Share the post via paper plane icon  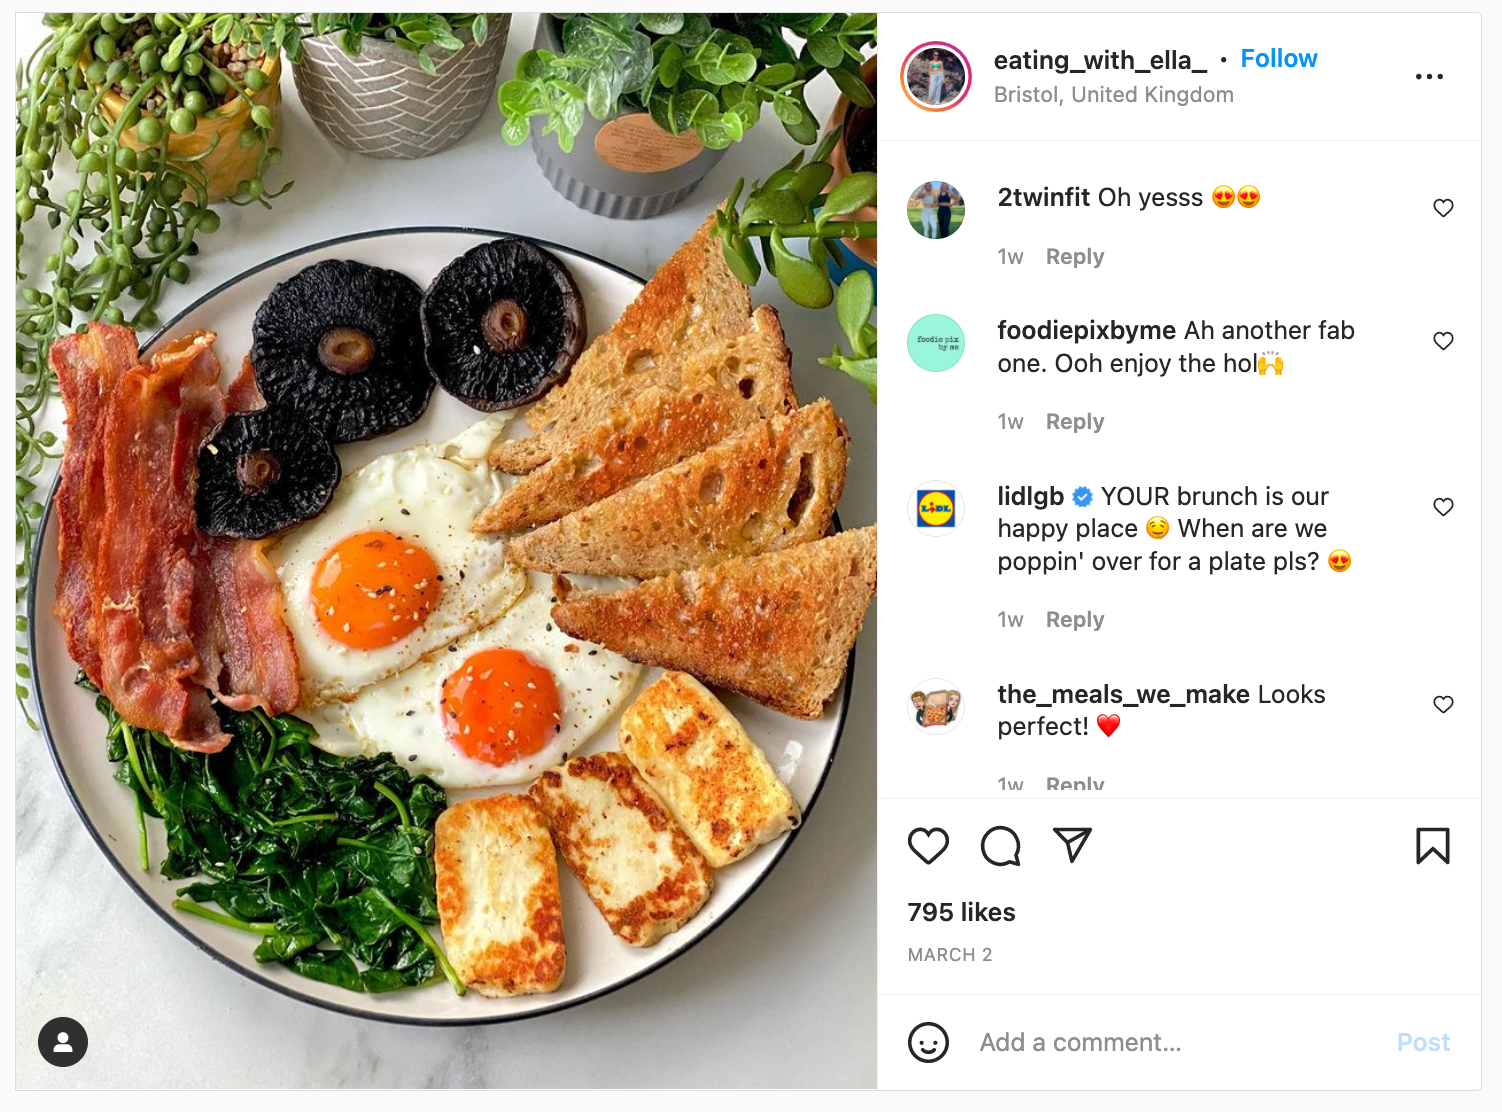(x=1072, y=845)
